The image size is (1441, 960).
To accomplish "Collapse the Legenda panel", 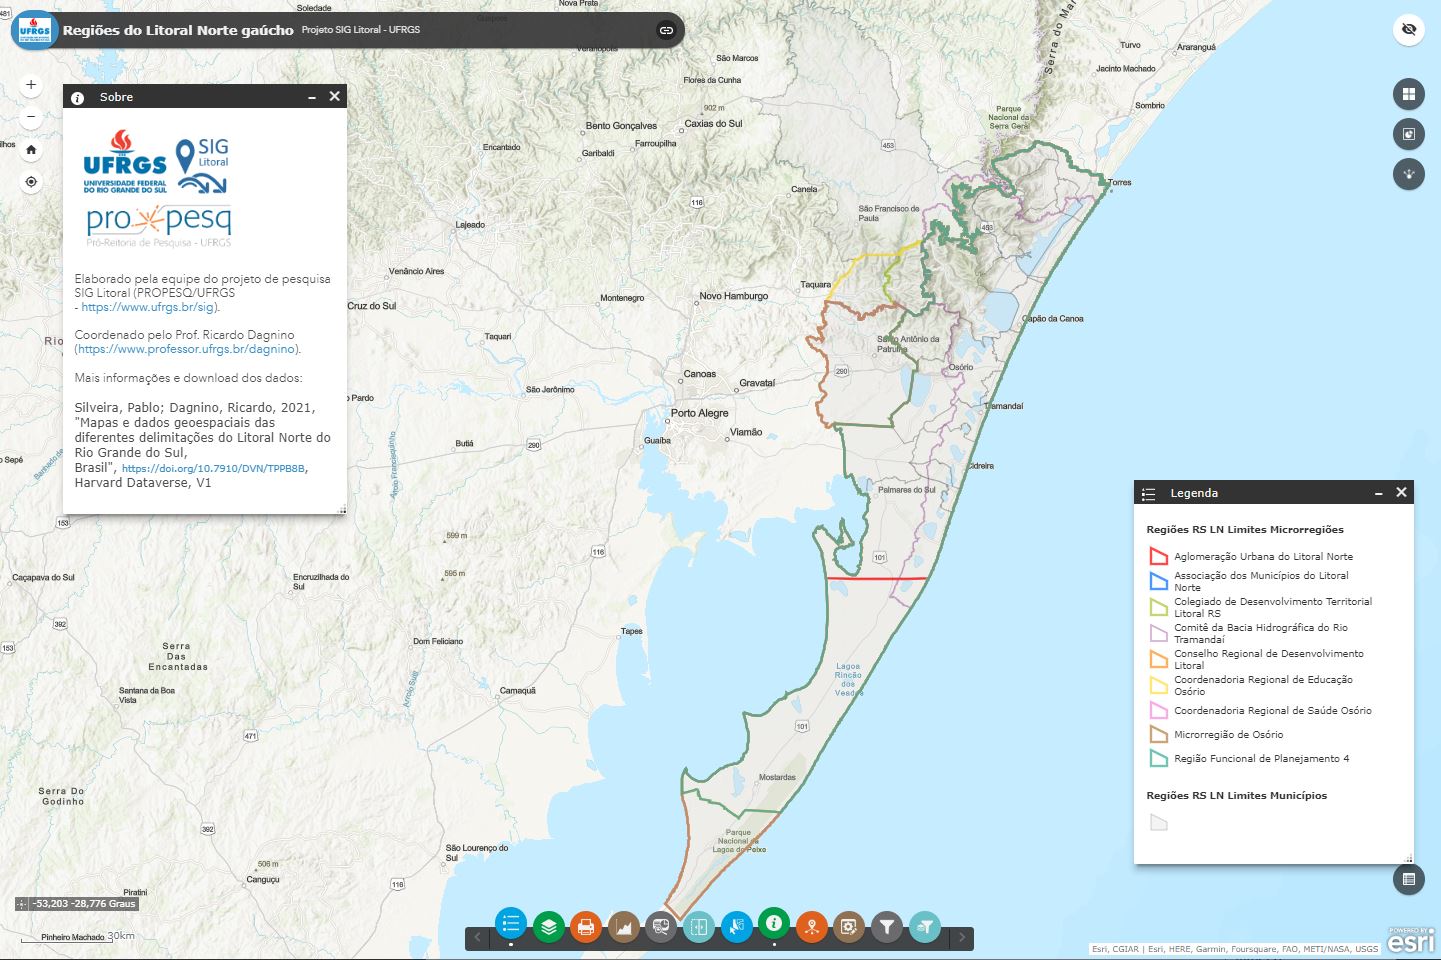I will point(1378,493).
